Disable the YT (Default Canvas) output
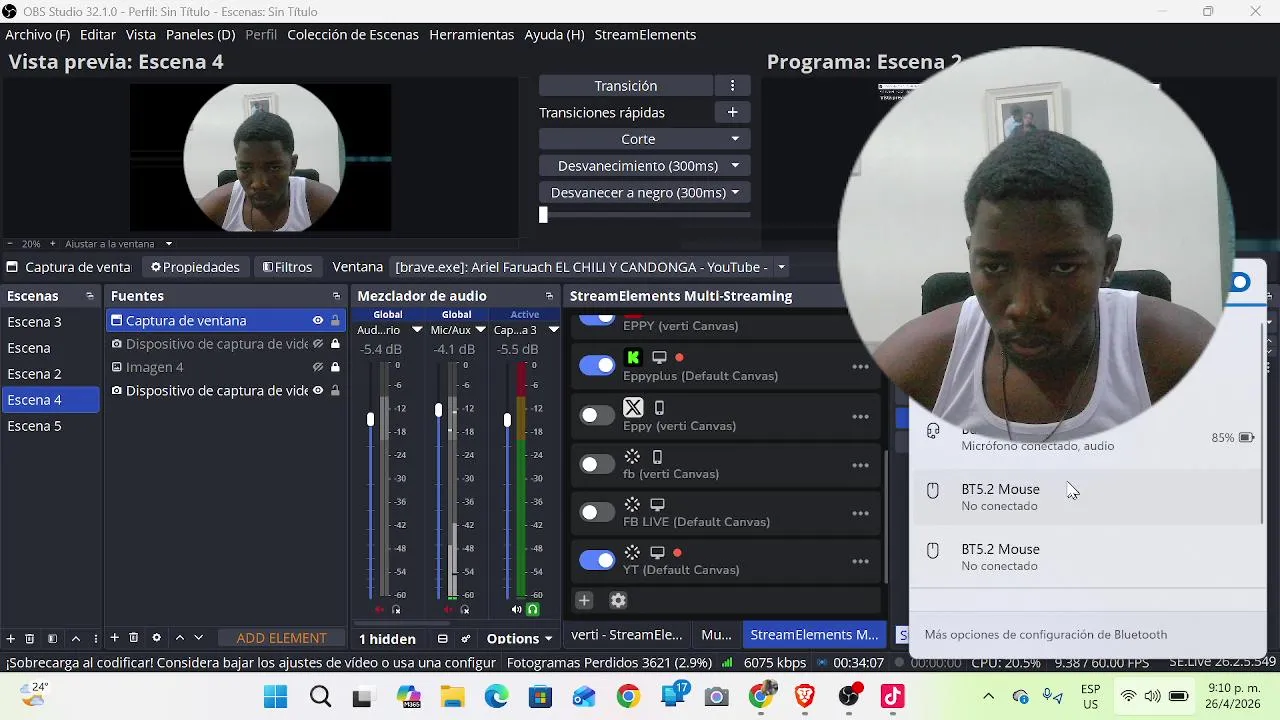Viewport: 1280px width, 720px height. coord(597,560)
